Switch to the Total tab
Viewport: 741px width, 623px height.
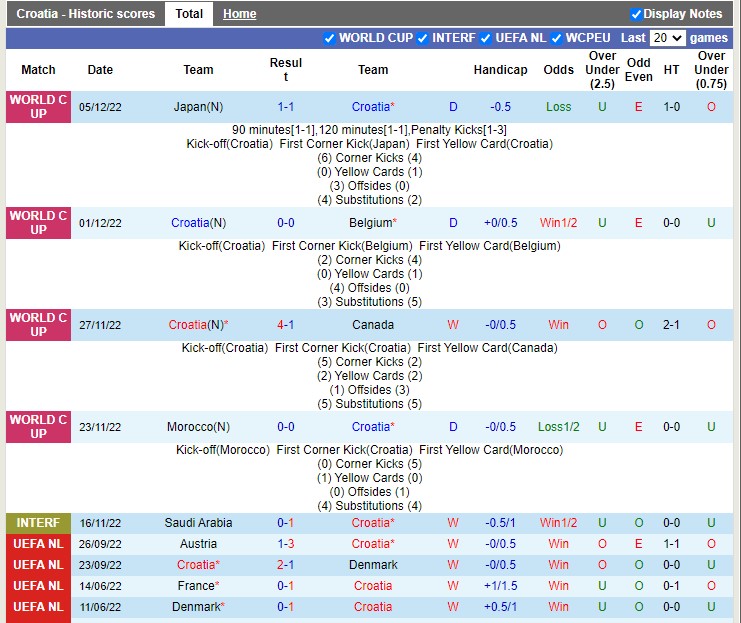pos(189,14)
